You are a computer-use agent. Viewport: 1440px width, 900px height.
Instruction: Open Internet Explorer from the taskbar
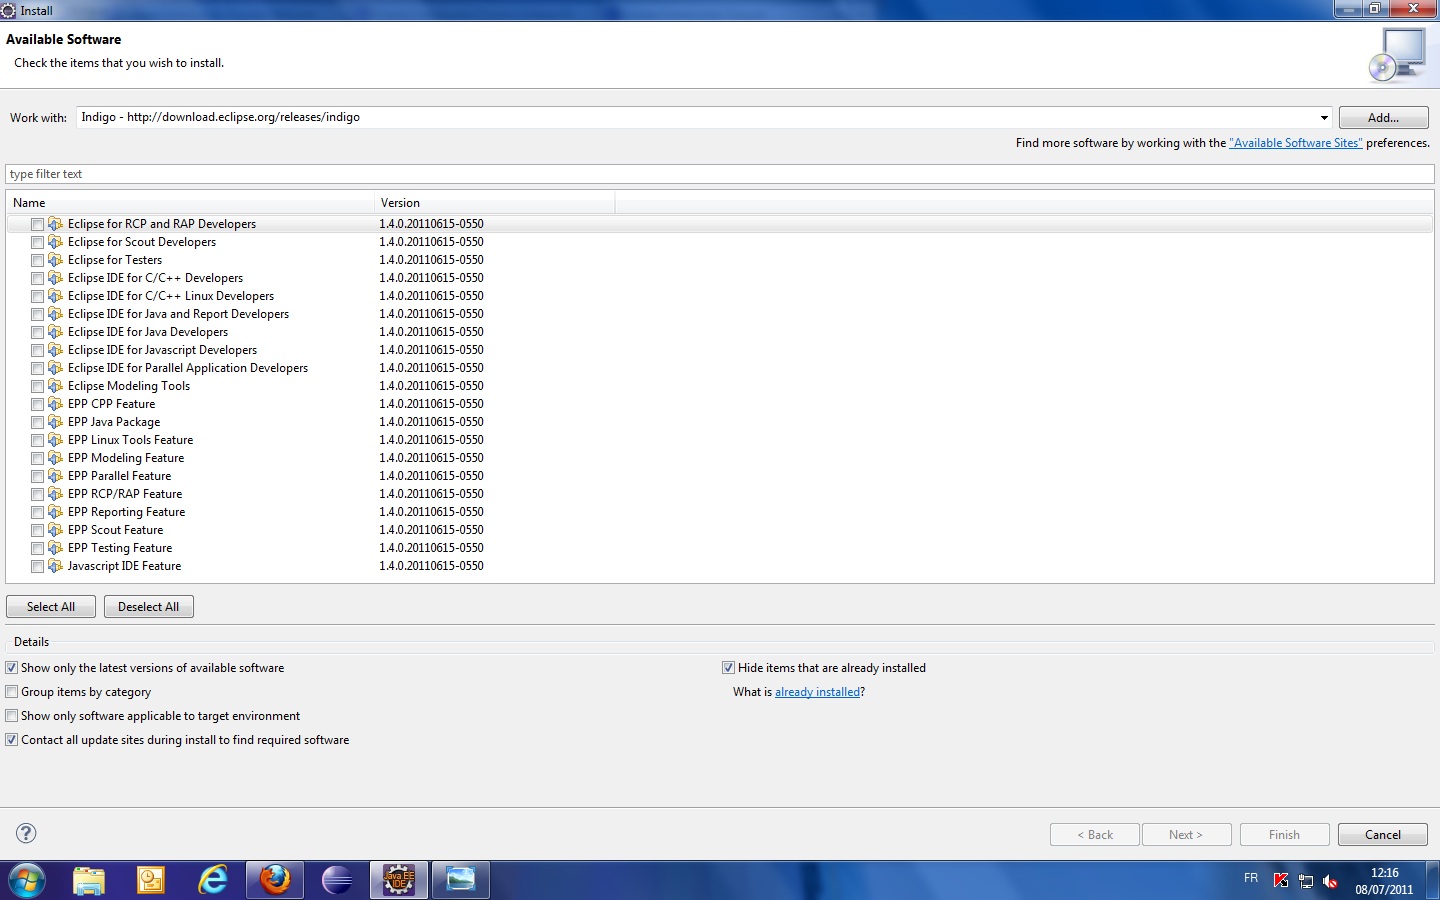click(x=213, y=880)
